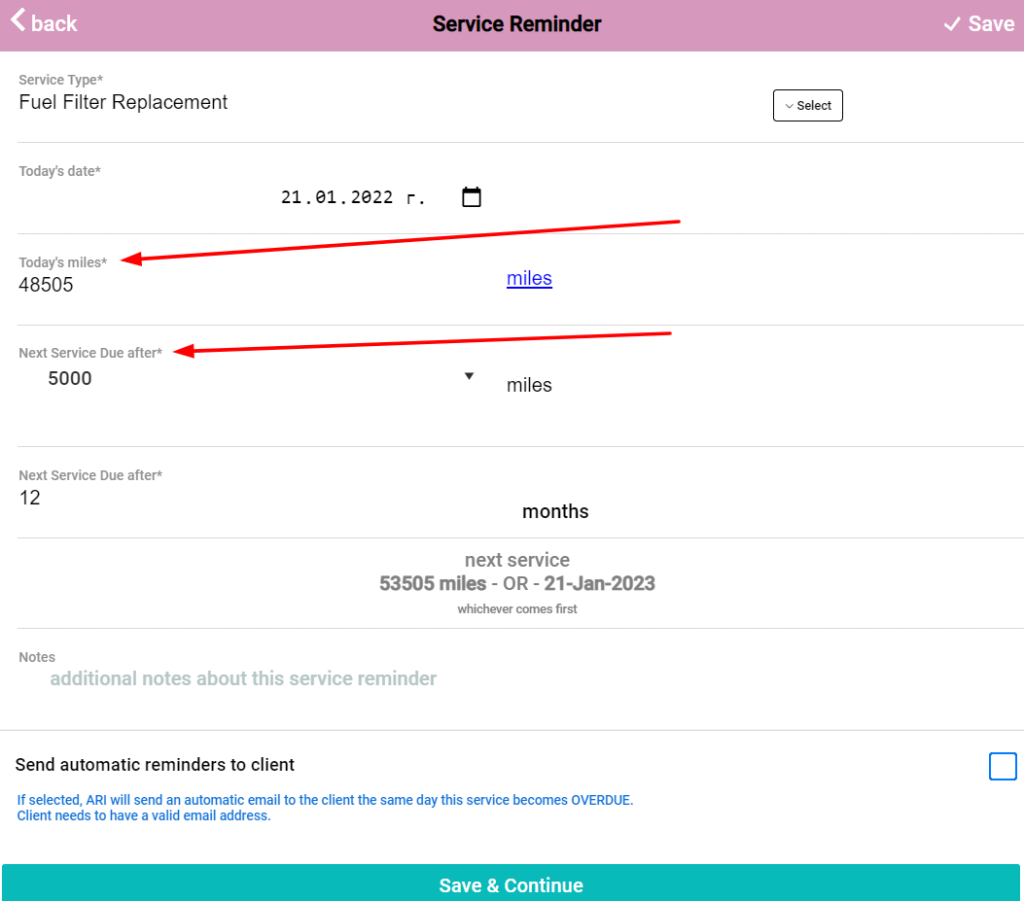Click Save & Continue at the bottom
The height and width of the screenshot is (901, 1024).
[511, 885]
